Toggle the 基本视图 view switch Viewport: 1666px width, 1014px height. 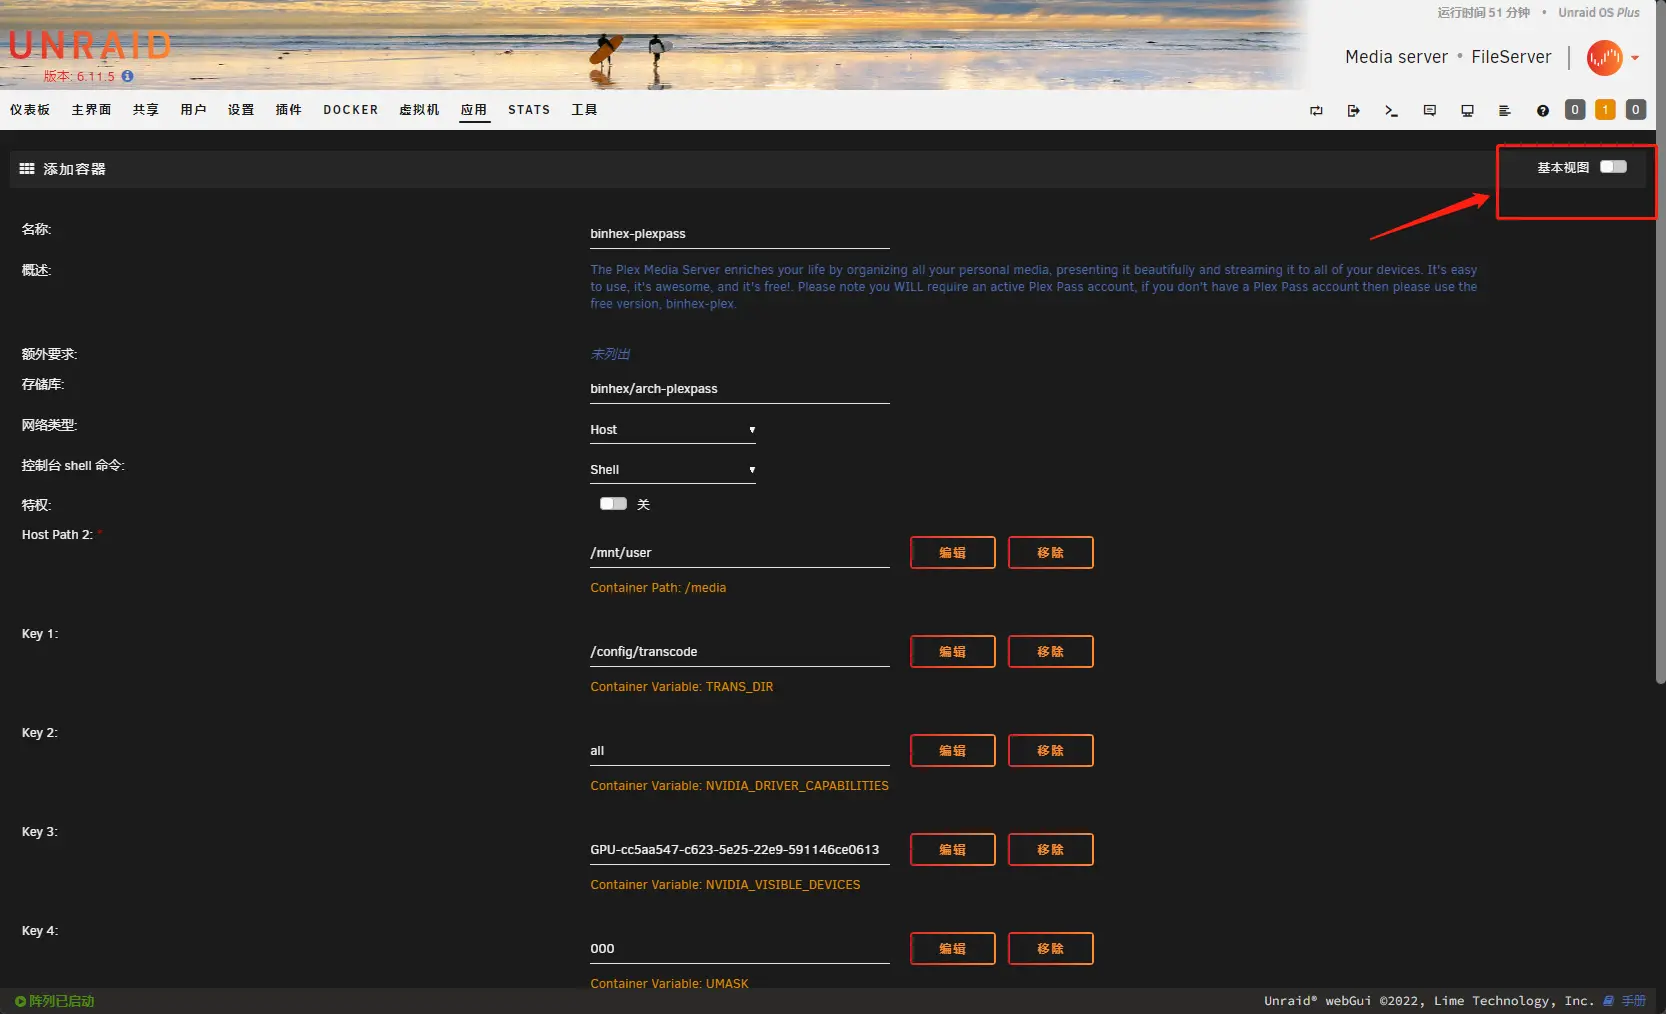pyautogui.click(x=1613, y=167)
